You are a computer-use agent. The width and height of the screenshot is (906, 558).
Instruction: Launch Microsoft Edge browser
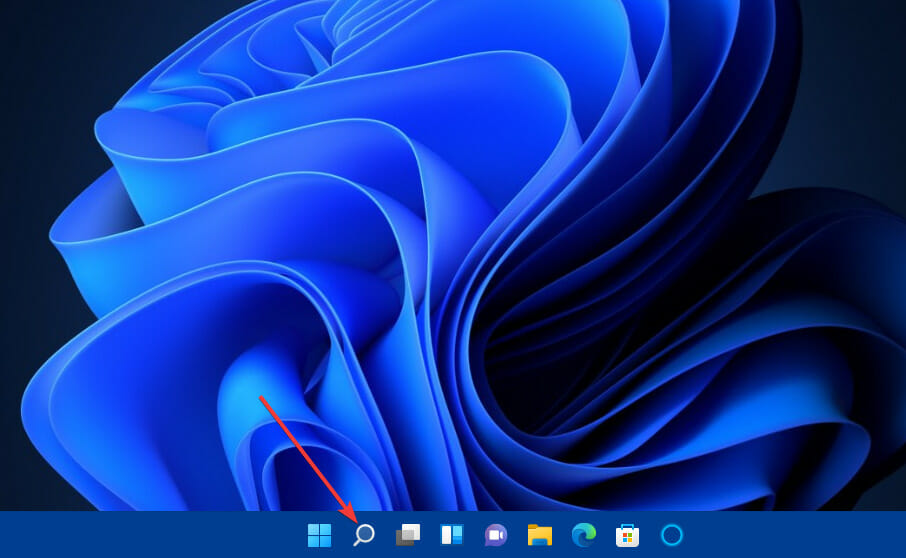[x=583, y=535]
